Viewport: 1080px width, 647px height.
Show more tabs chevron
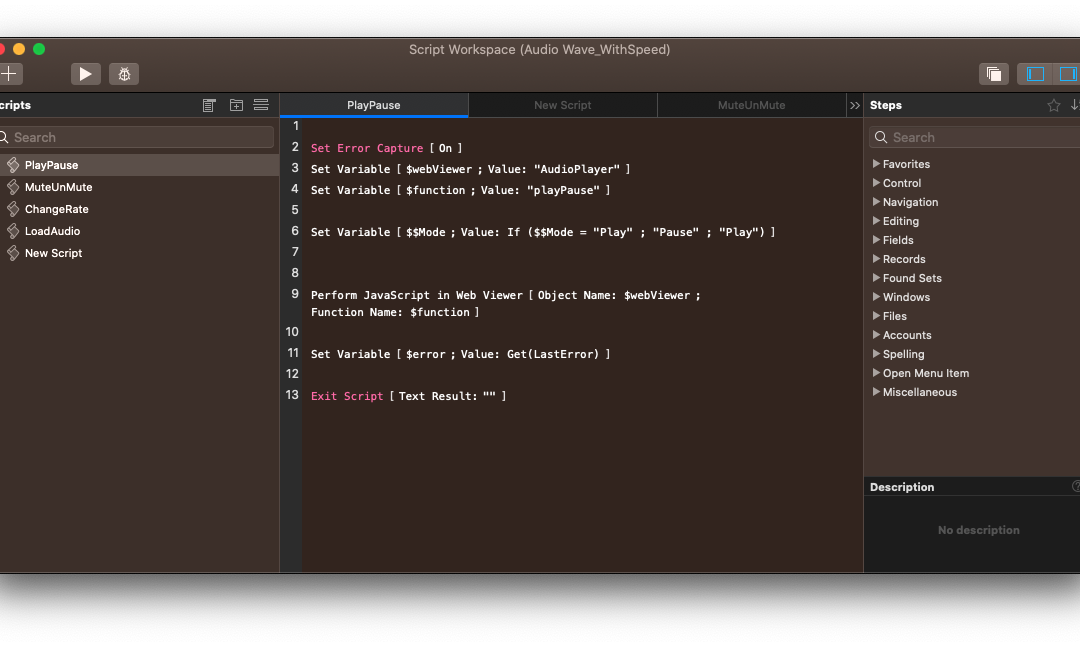coord(855,105)
